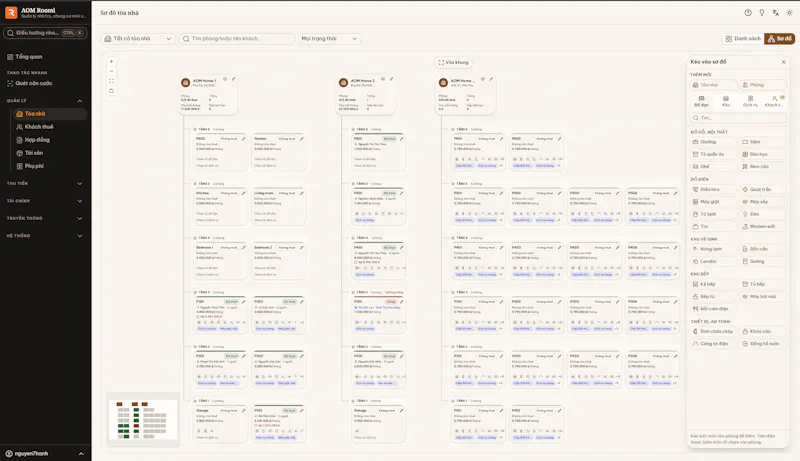Switch to Đồ đạc tab in panel
Screen dimensions: 800x461
702,101
